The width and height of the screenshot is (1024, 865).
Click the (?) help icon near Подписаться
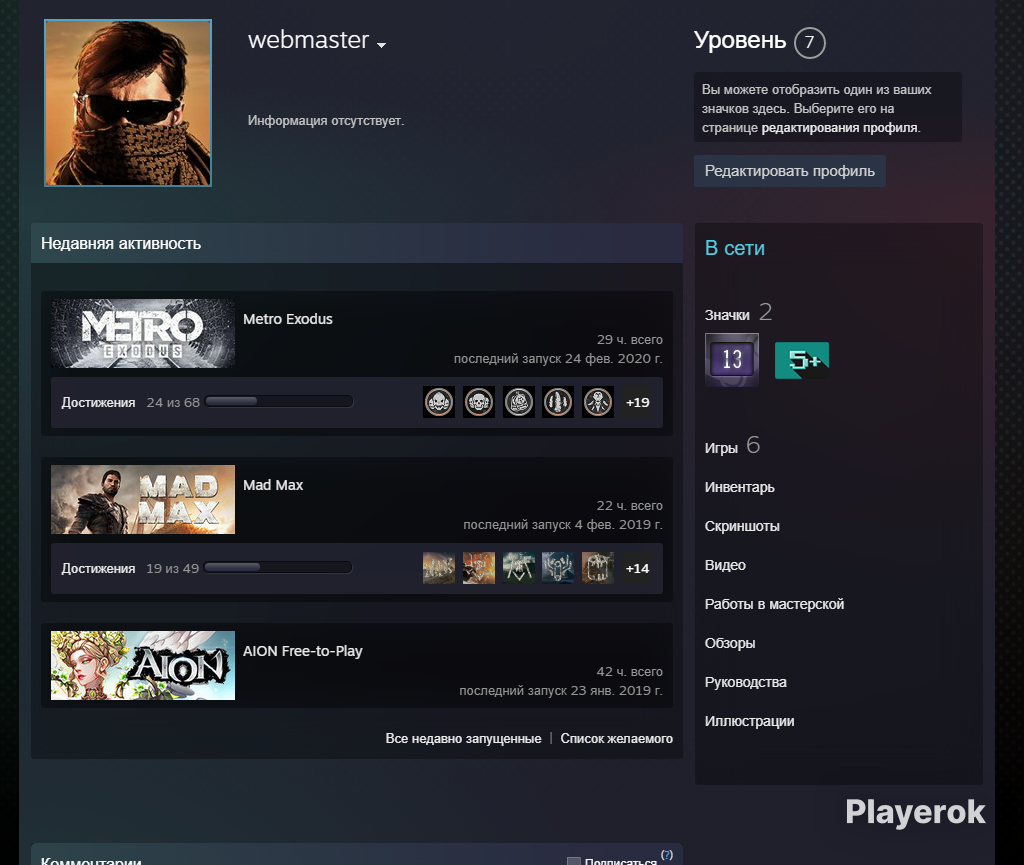pyautogui.click(x=667, y=855)
